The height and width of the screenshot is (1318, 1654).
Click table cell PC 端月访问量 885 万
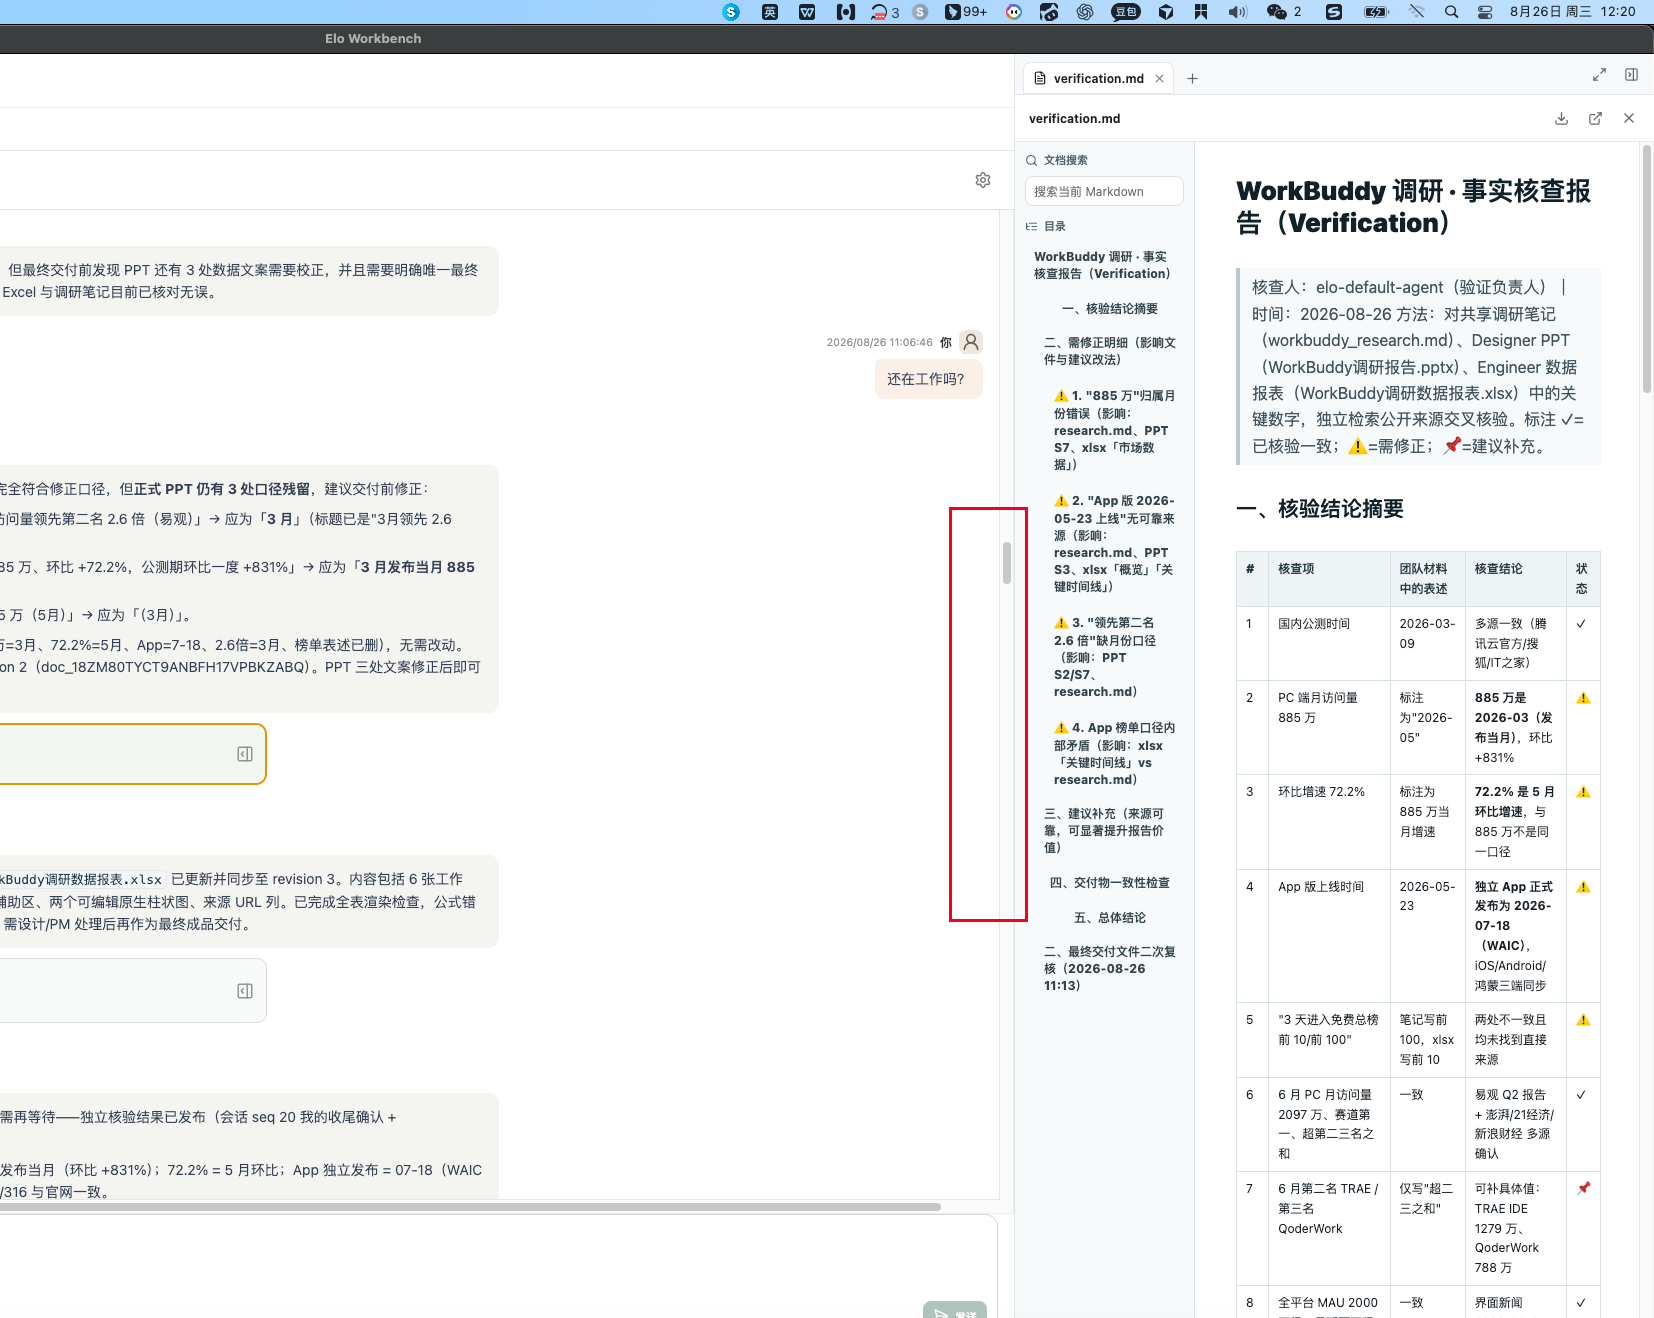(1328, 727)
